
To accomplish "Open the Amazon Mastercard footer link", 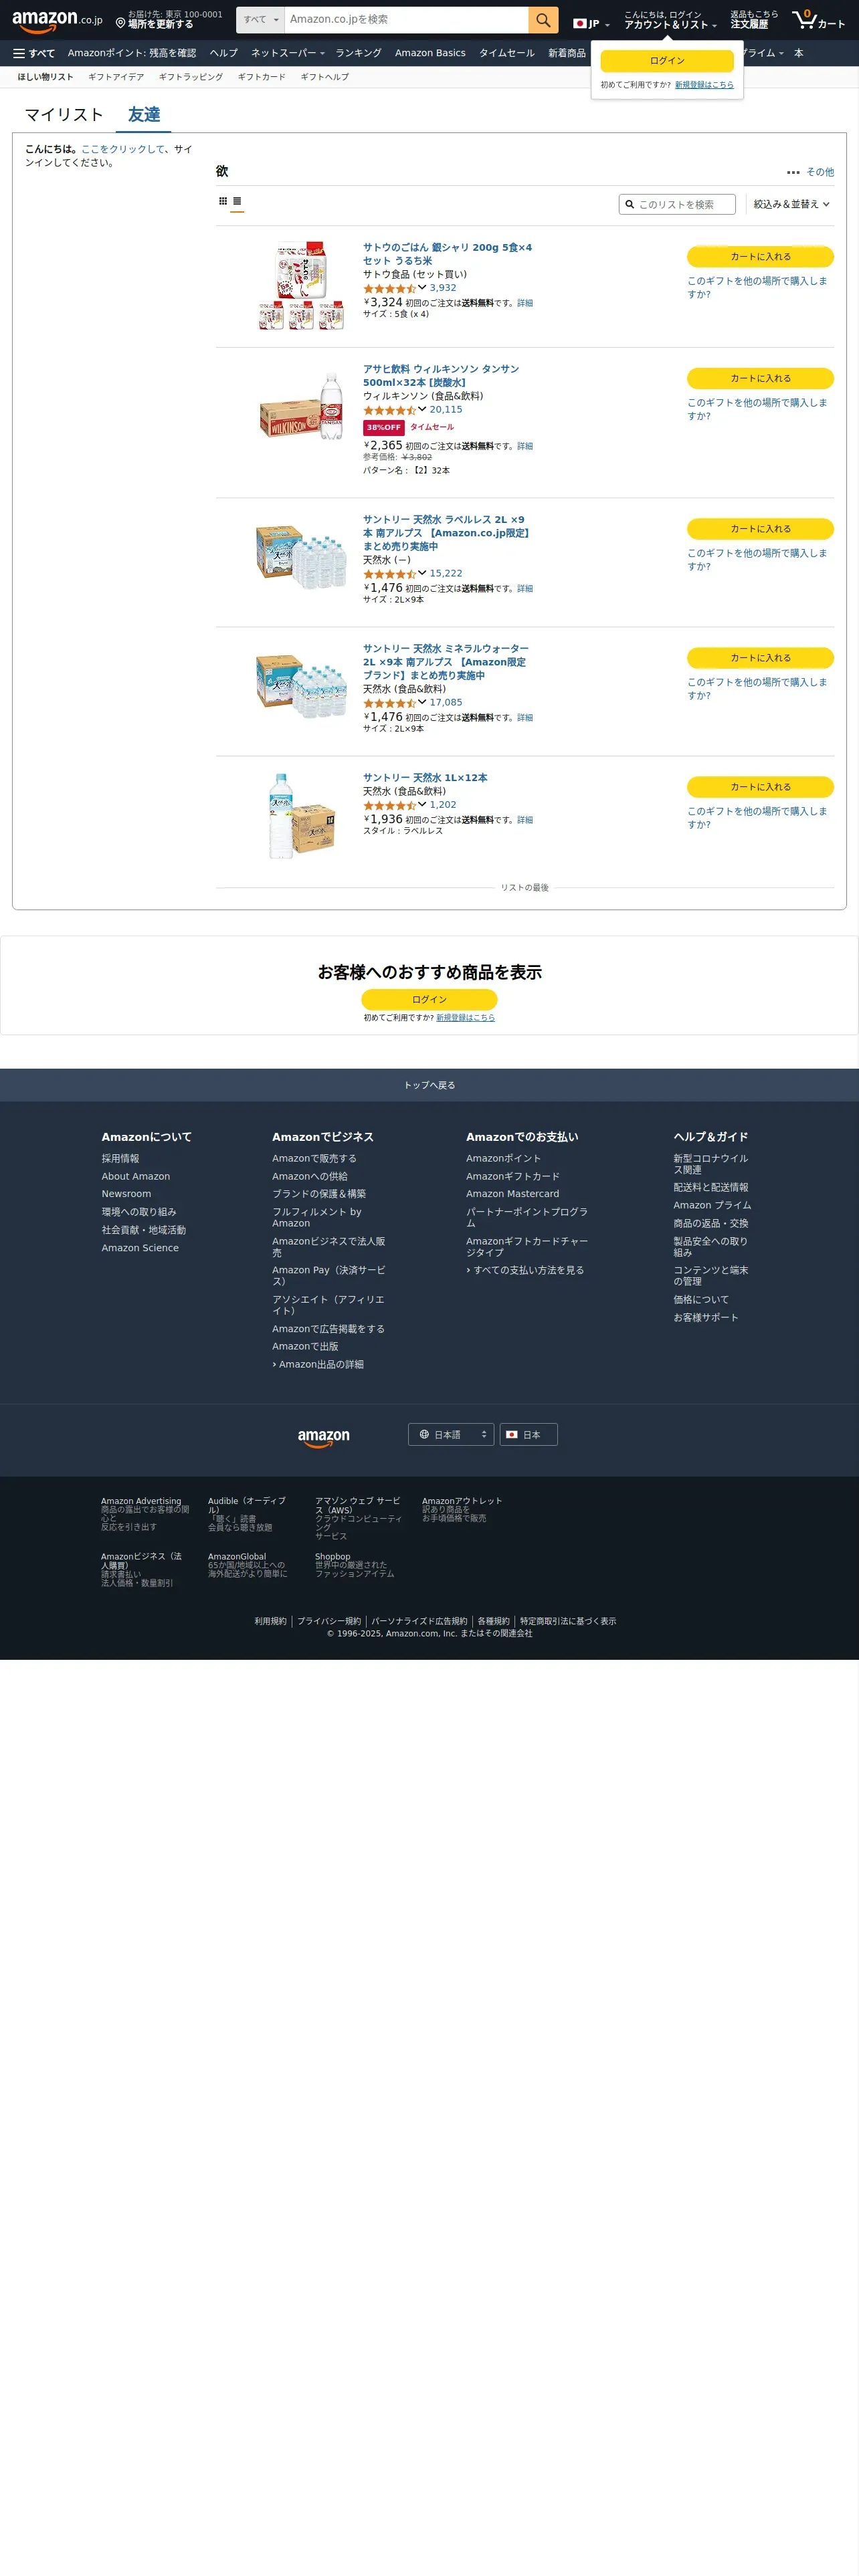I will click(x=513, y=1194).
